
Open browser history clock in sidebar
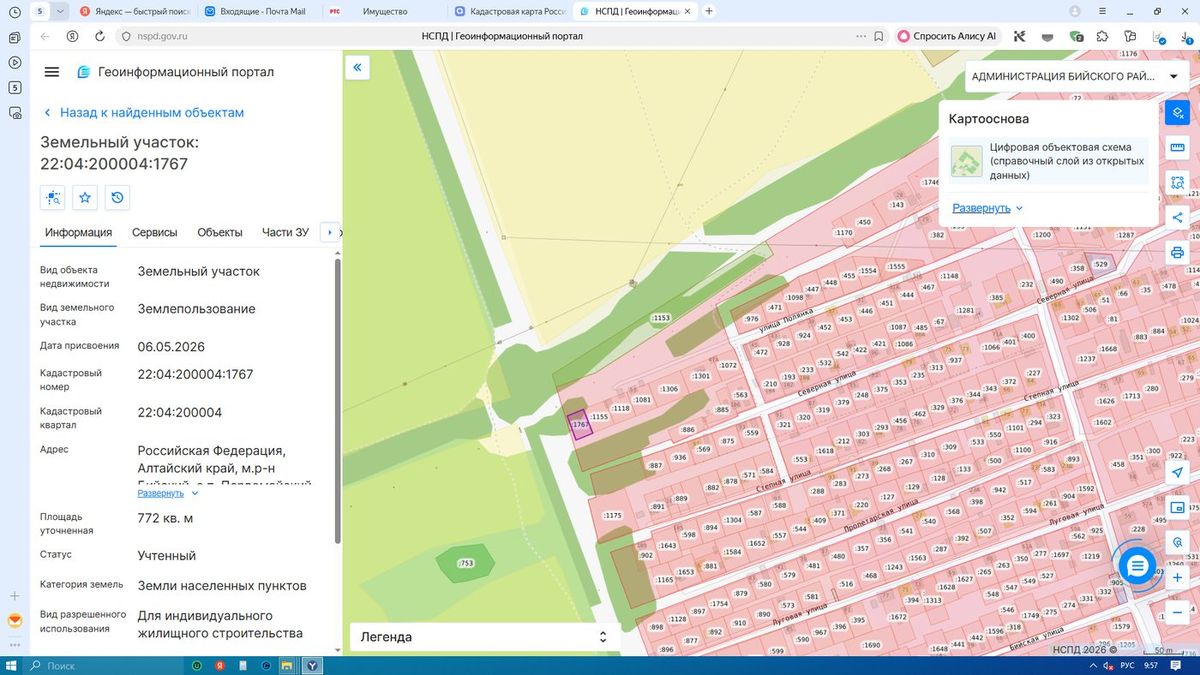coord(15,13)
